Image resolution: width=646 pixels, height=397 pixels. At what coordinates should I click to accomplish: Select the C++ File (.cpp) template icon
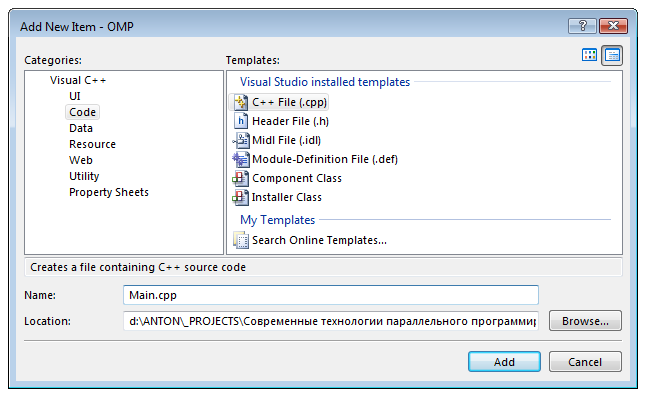pyautogui.click(x=241, y=102)
